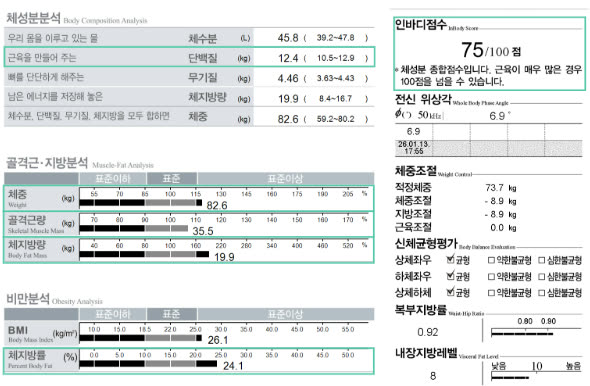
Task: Click the 무기질 value 4.46
Action: [x=288, y=79]
